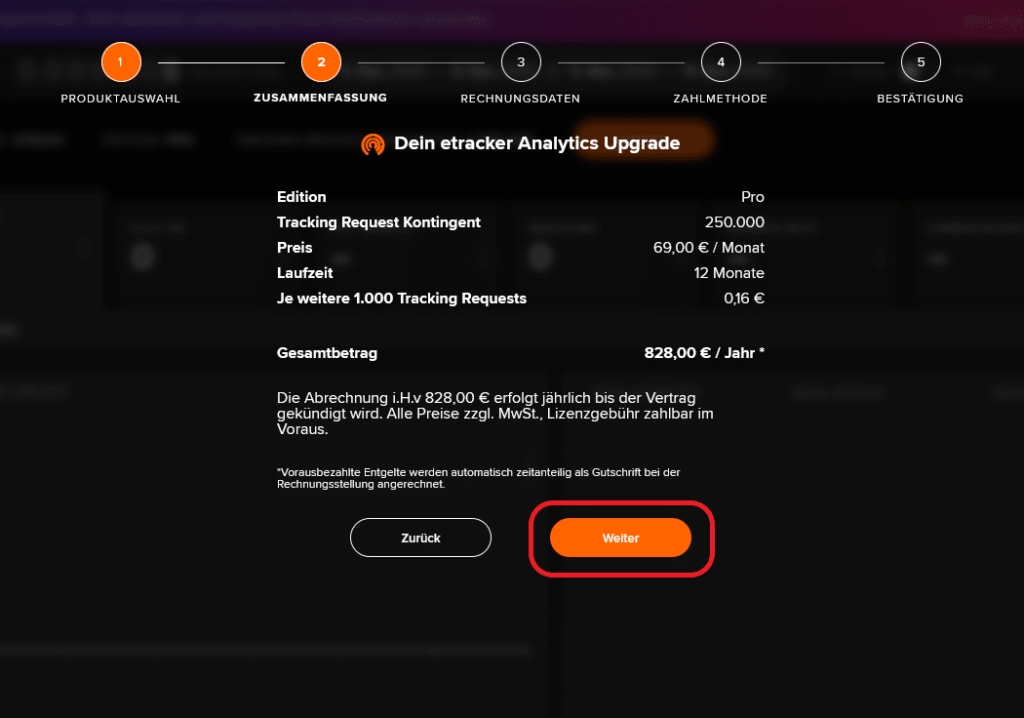Click the Pro edition value
Screen dimensions: 1024x718
tap(752, 197)
